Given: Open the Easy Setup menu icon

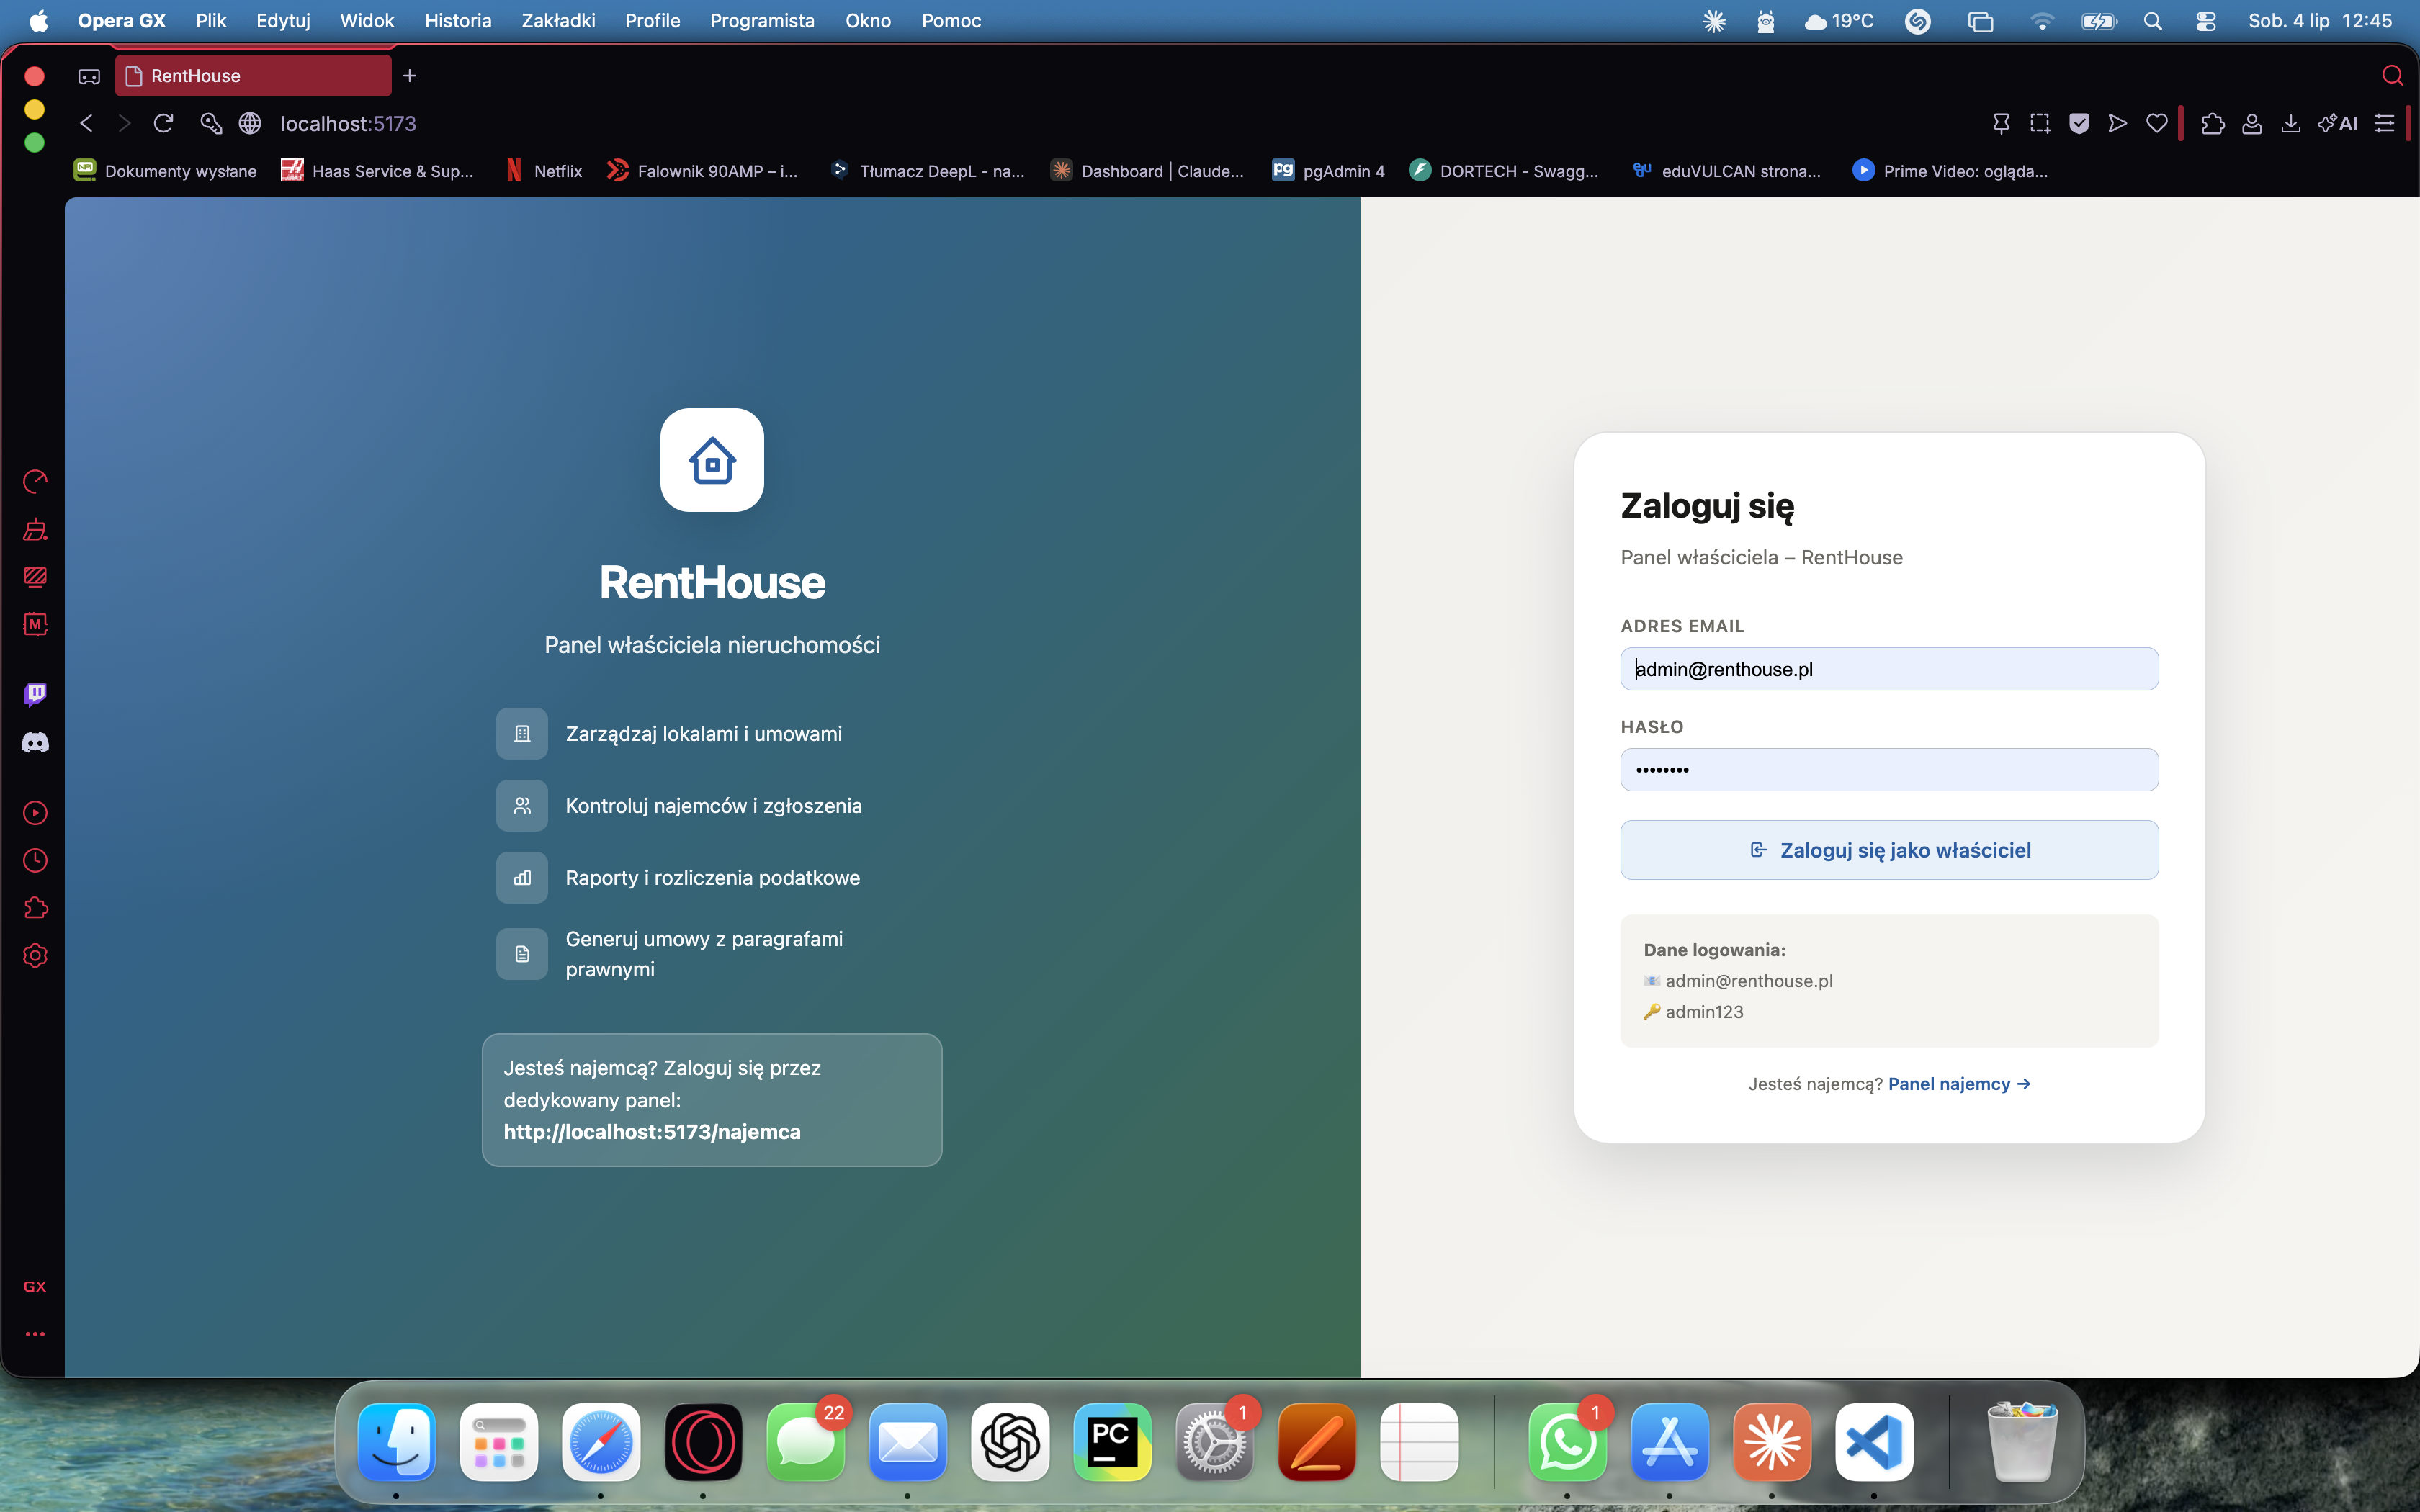Looking at the screenshot, I should click(x=2385, y=123).
